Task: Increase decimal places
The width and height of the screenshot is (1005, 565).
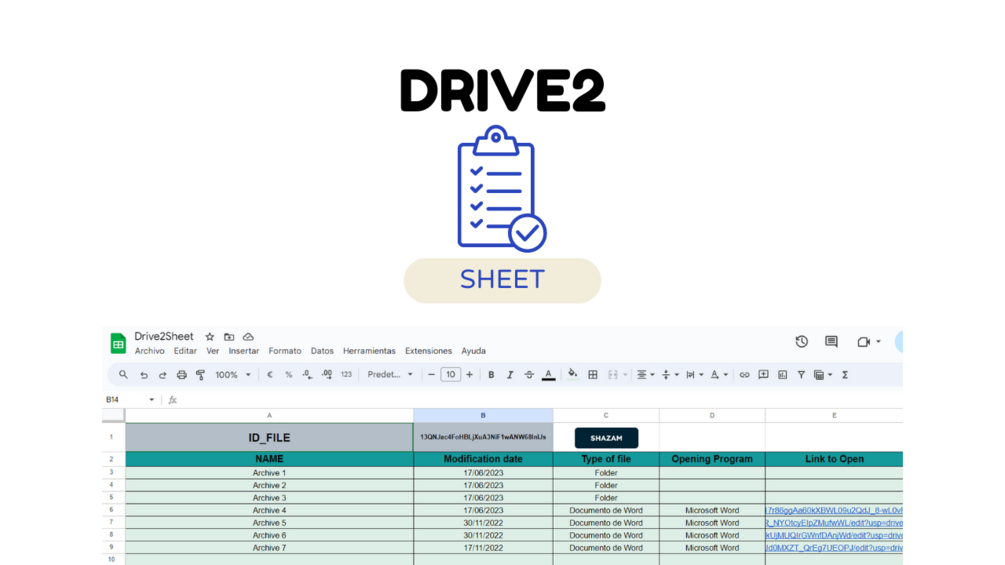Action: click(x=327, y=375)
